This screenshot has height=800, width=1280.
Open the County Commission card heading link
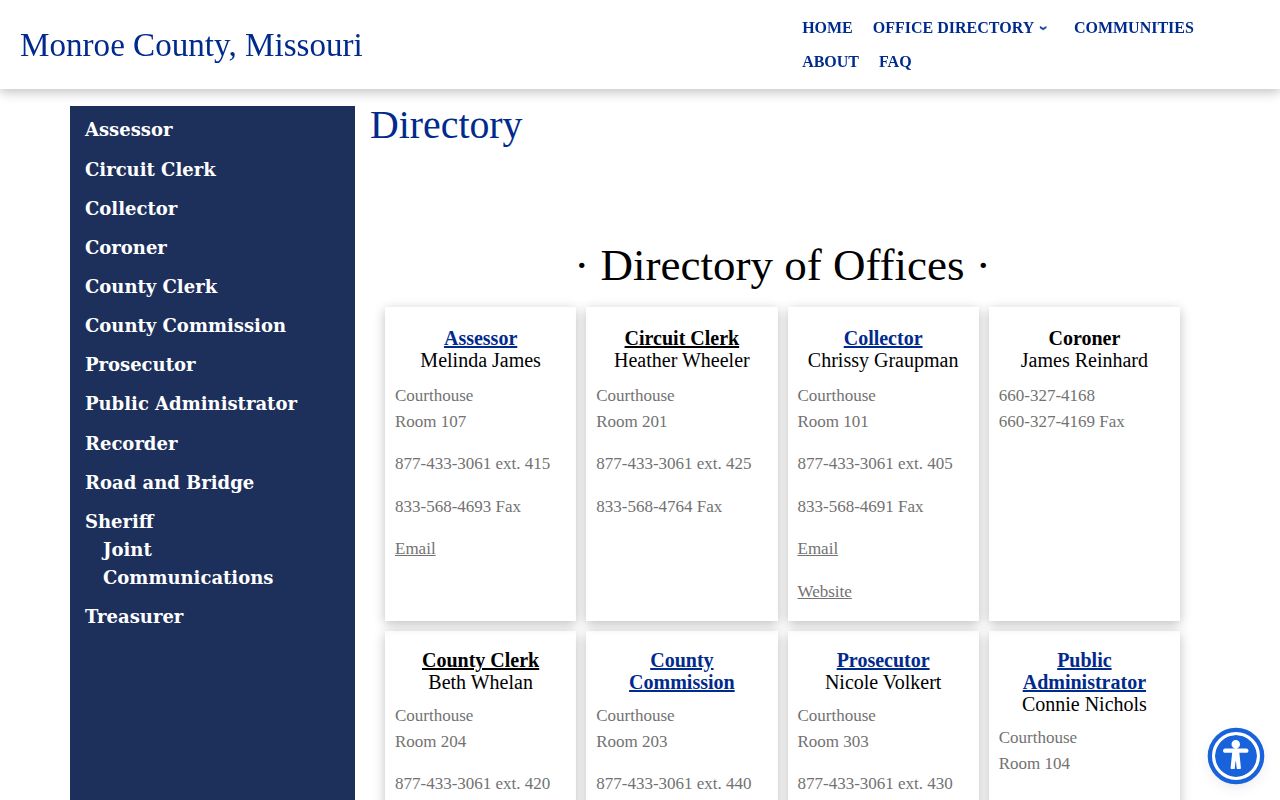[682, 671]
